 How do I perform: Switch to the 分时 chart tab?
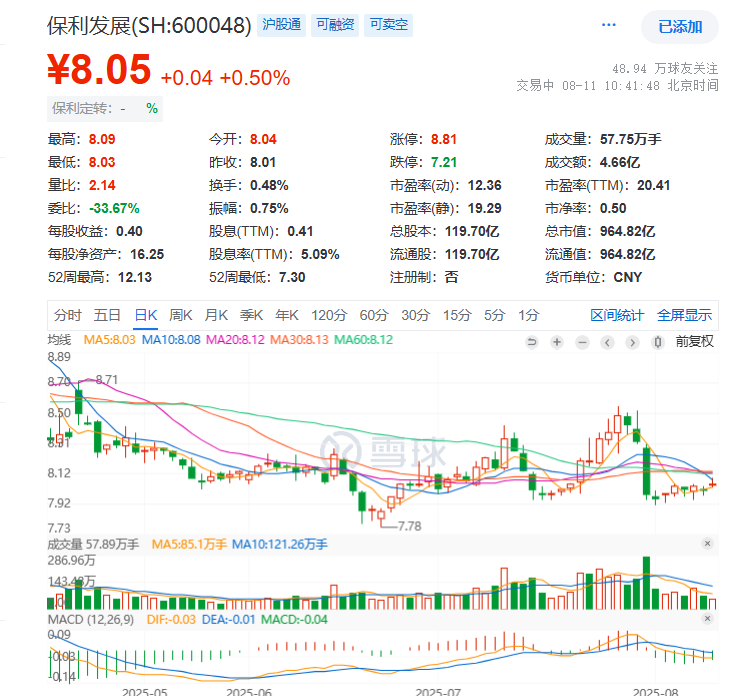[68, 315]
